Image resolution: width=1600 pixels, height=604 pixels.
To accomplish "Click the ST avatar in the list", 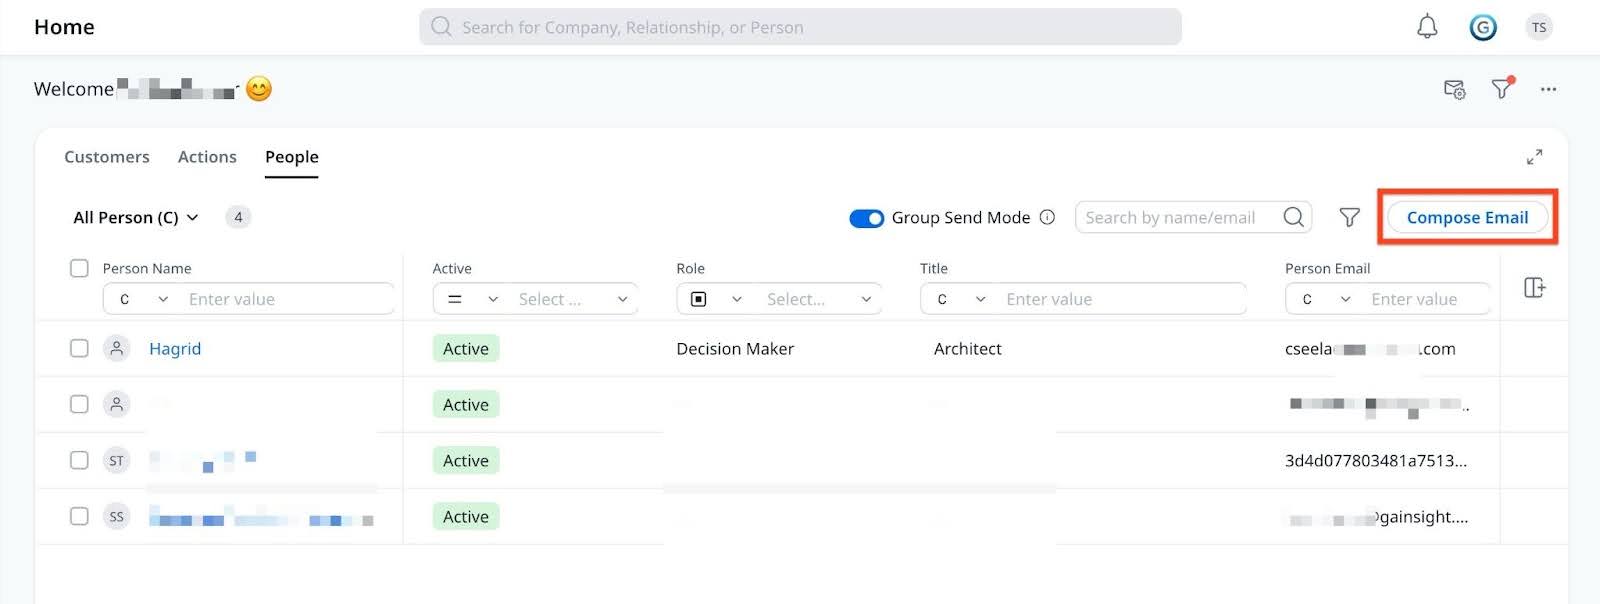I will click(x=117, y=460).
